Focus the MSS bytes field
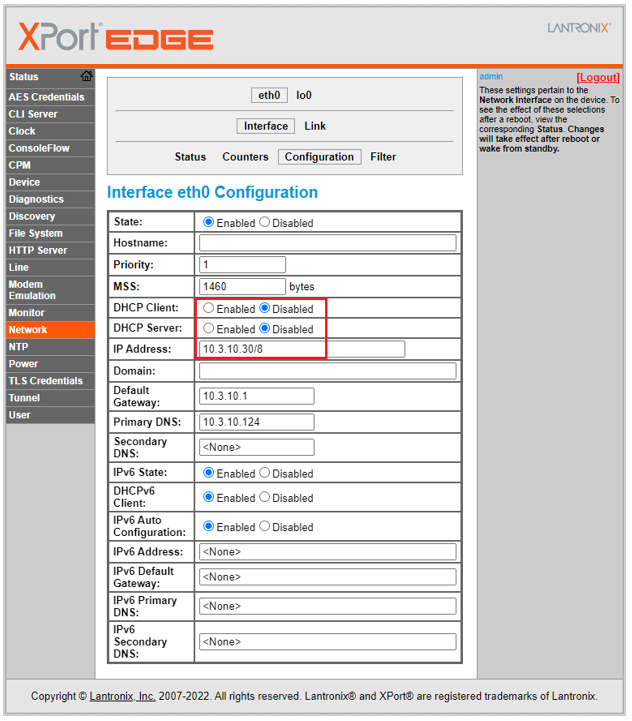The height and width of the screenshot is (721, 632). (242, 286)
